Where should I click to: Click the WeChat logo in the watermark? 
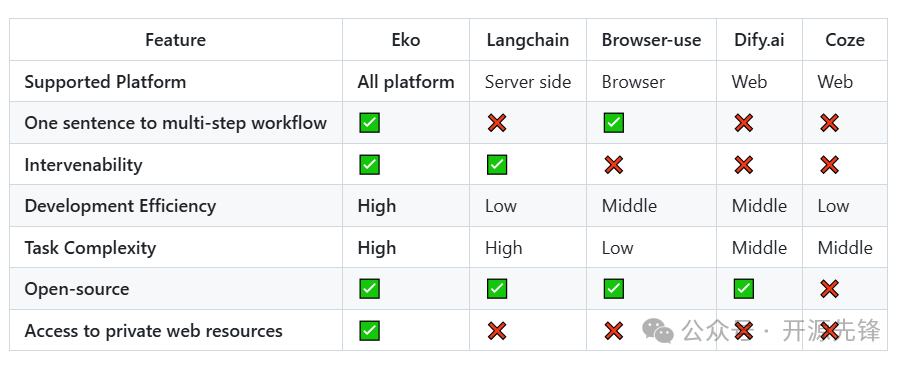coord(658,331)
